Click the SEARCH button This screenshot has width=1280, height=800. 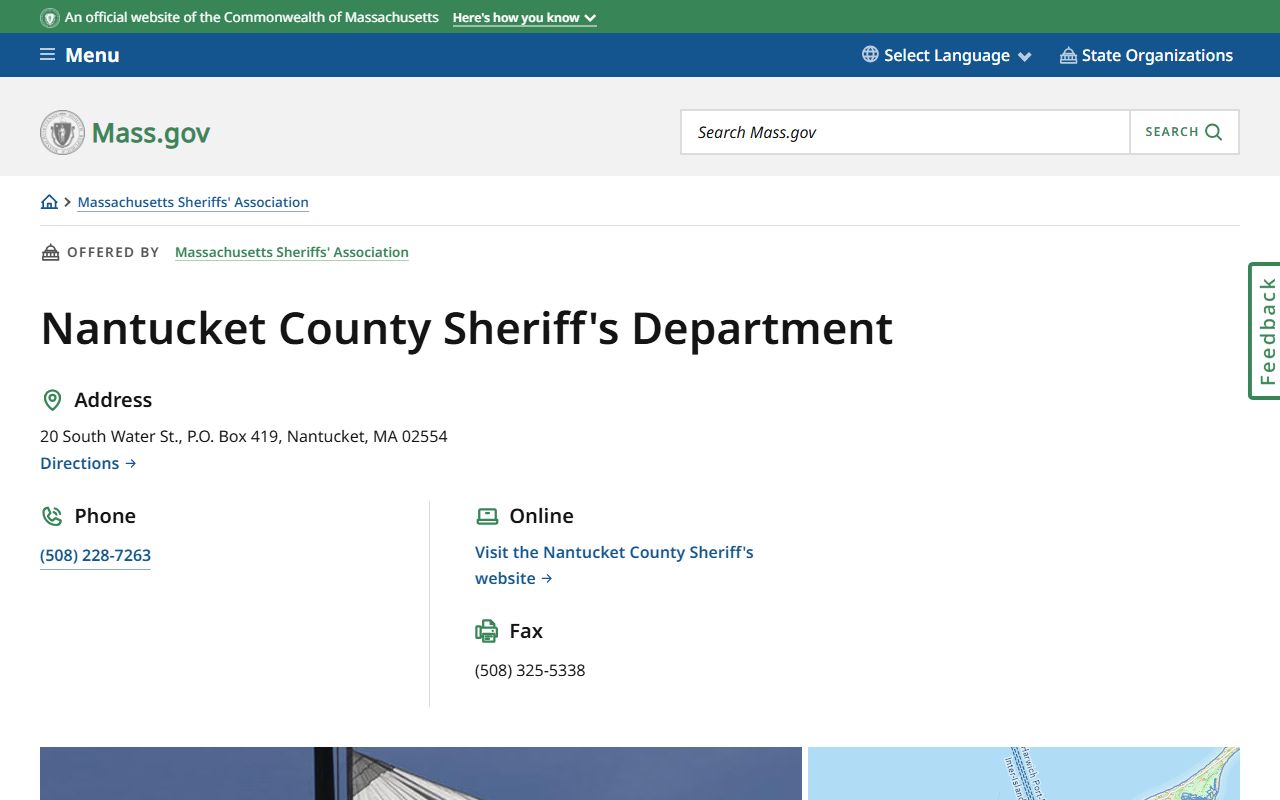point(1184,132)
